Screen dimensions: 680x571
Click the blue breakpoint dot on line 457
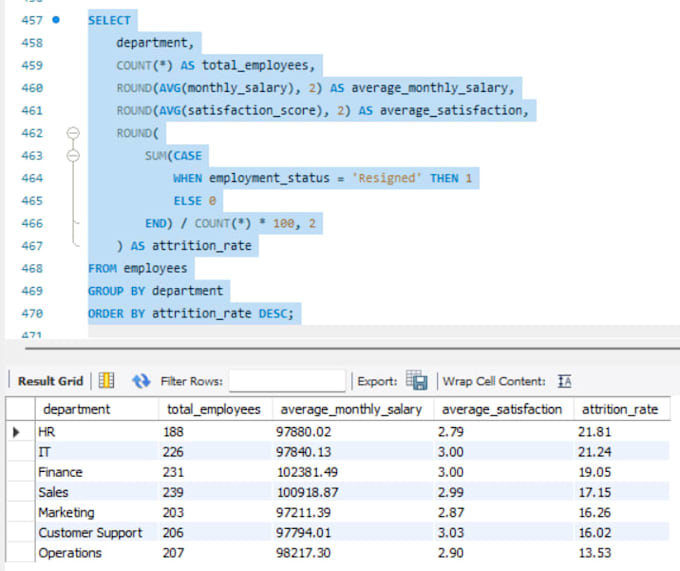pyautogui.click(x=56, y=20)
